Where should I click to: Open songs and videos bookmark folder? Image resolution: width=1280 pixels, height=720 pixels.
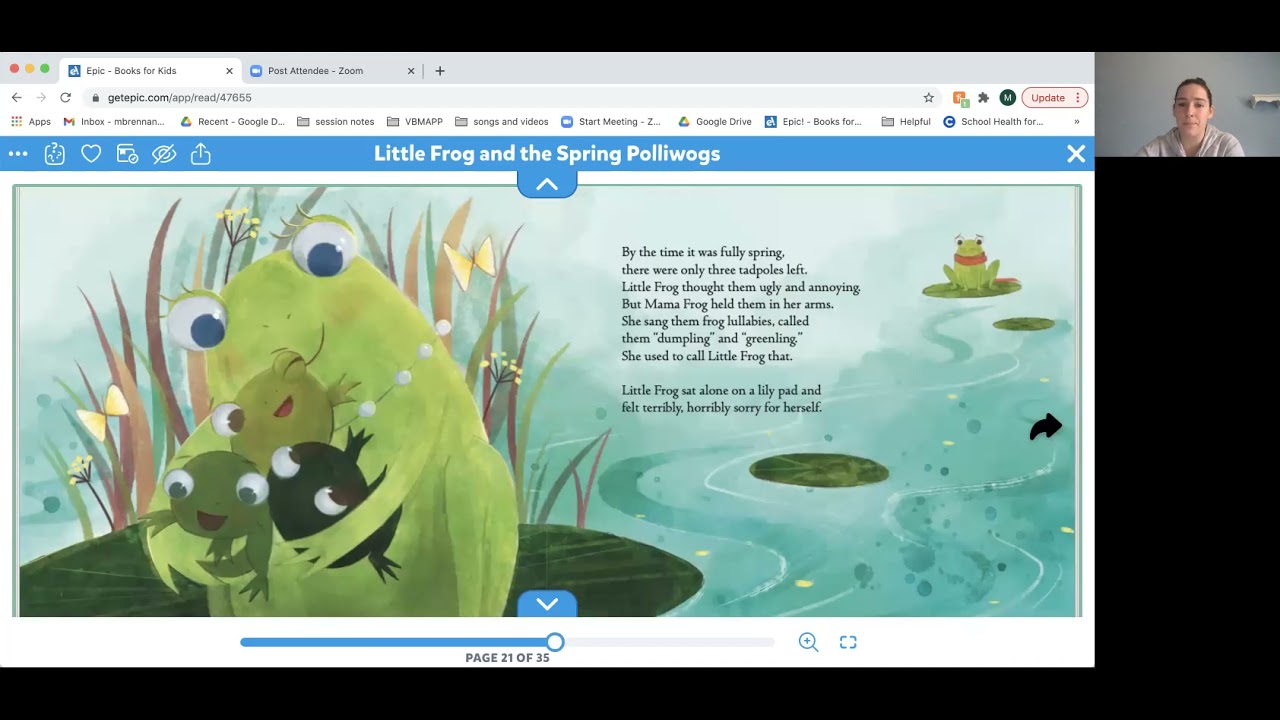[501, 122]
